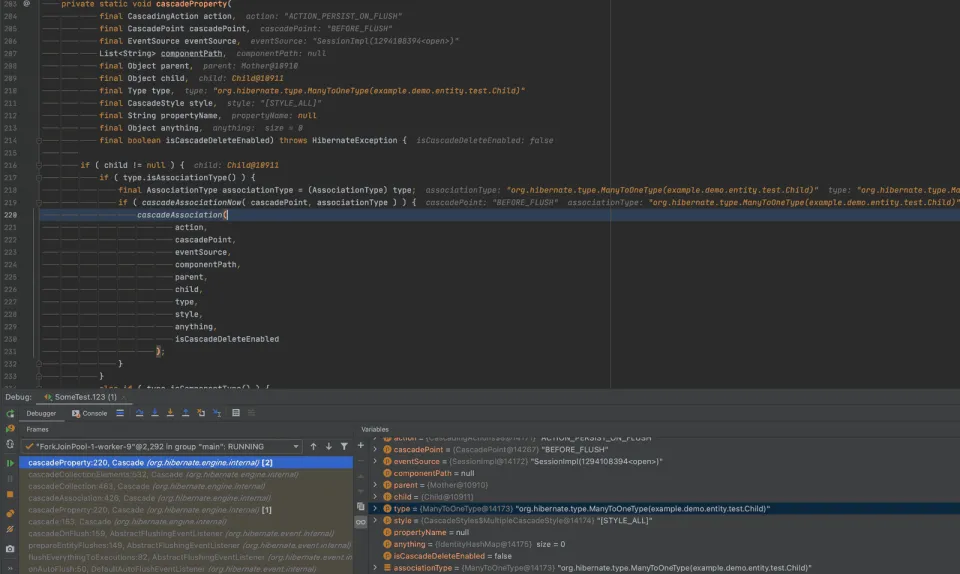Image resolution: width=960 pixels, height=574 pixels.
Task: Click Show Execution Point icon in toolbar
Action: pyautogui.click(x=120, y=413)
